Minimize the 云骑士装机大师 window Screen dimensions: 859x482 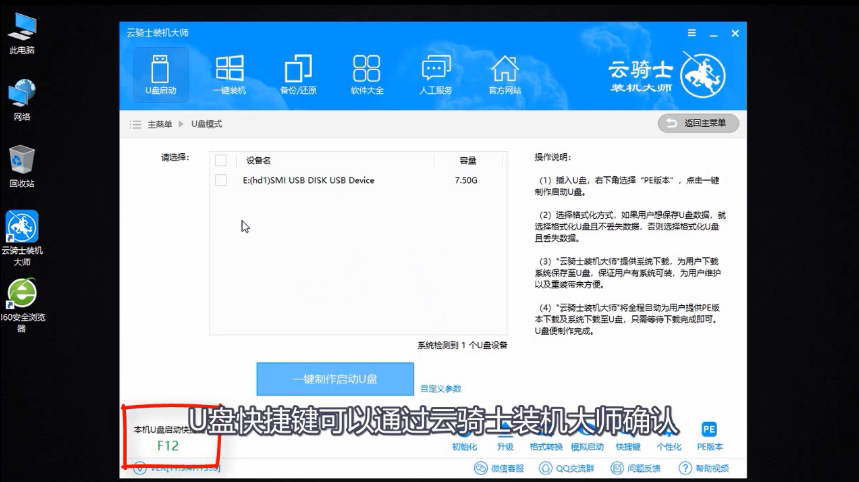click(x=713, y=34)
